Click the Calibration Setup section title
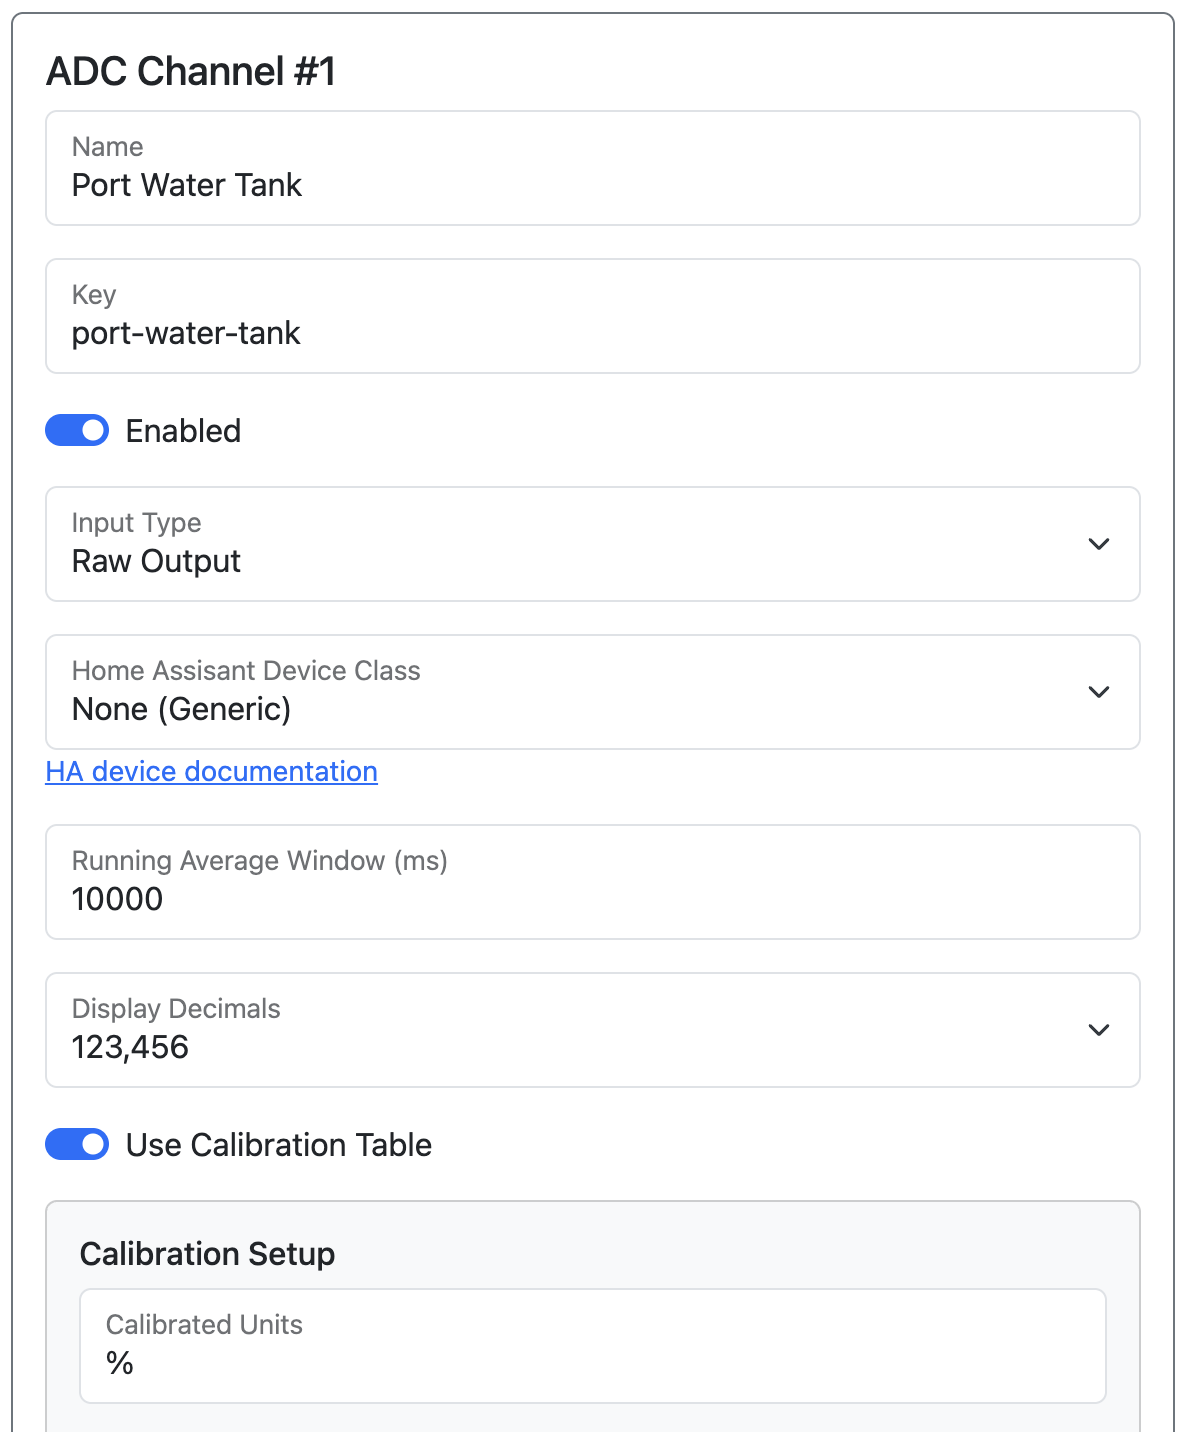The height and width of the screenshot is (1432, 1188). coord(207,1254)
